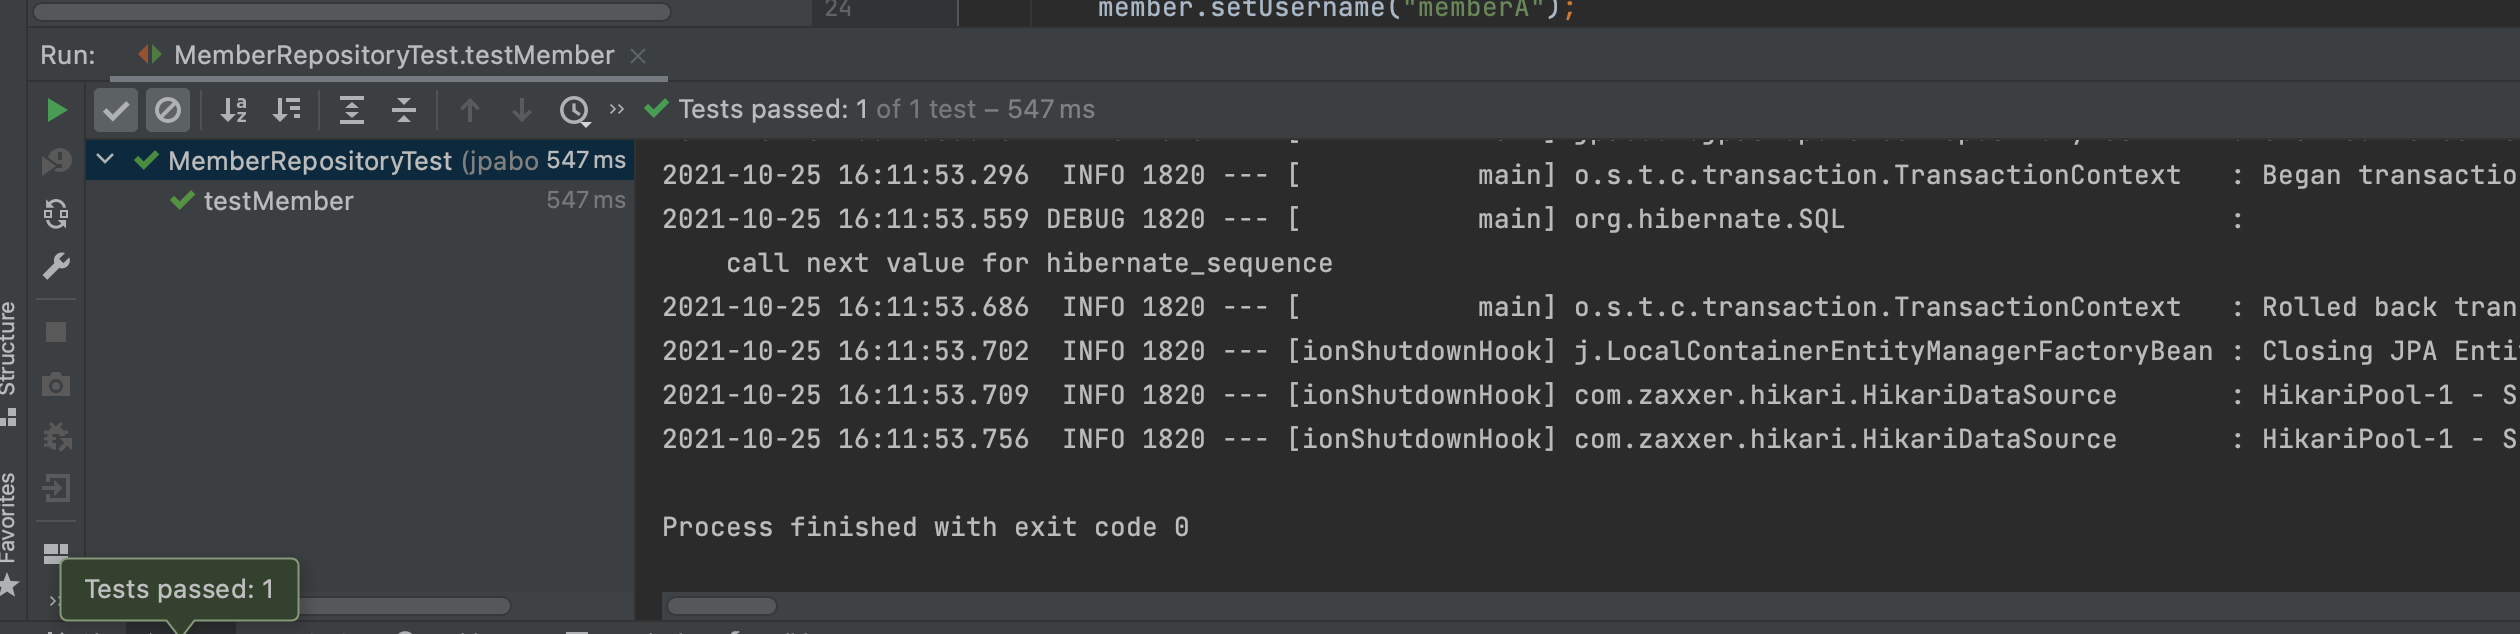2520x634 pixels.
Task: Open the Favorites tool window tab
Action: 9,520
